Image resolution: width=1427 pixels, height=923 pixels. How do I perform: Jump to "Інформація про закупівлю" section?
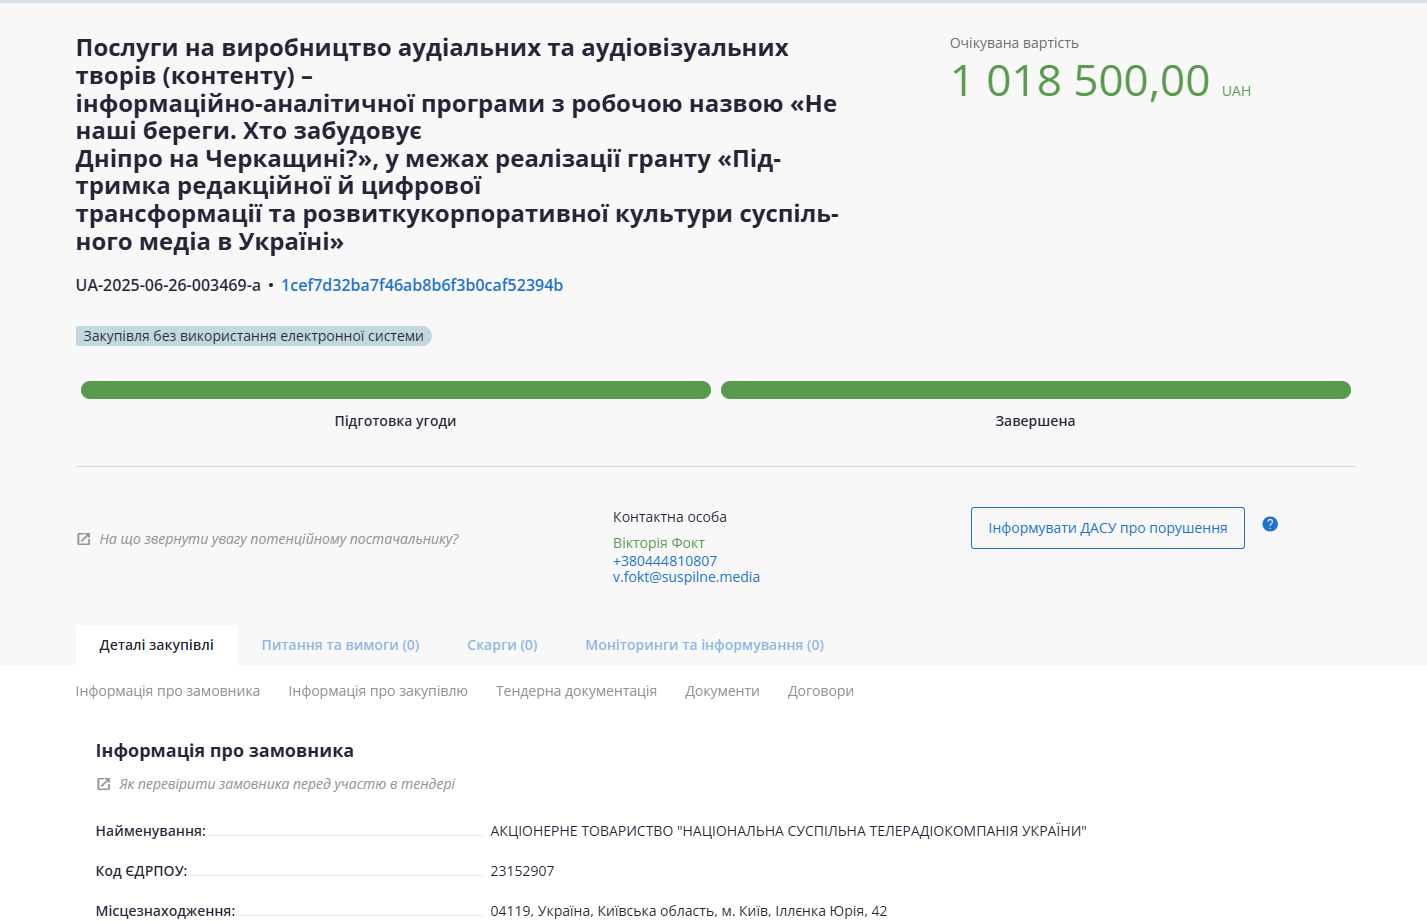tap(378, 691)
